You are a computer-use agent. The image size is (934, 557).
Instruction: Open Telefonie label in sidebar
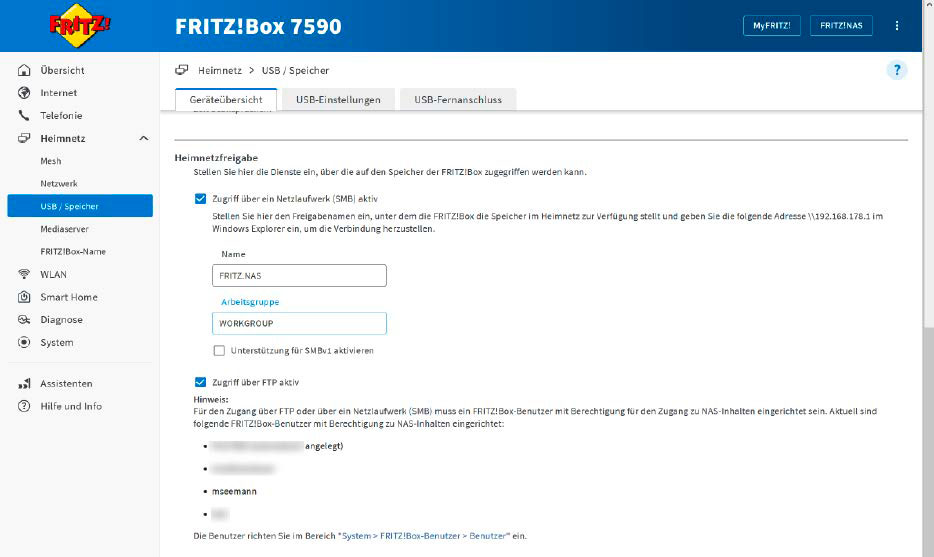point(61,116)
